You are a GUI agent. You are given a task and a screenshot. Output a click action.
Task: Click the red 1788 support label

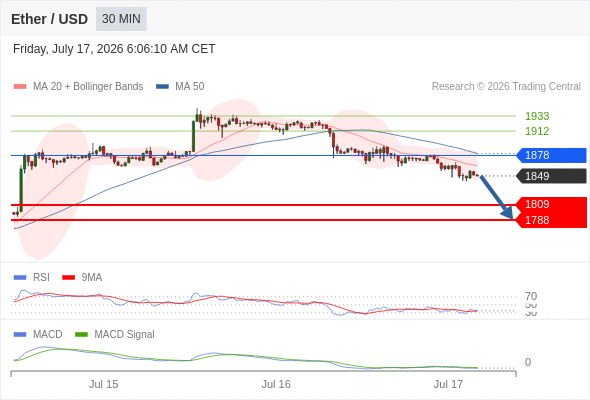pos(551,220)
